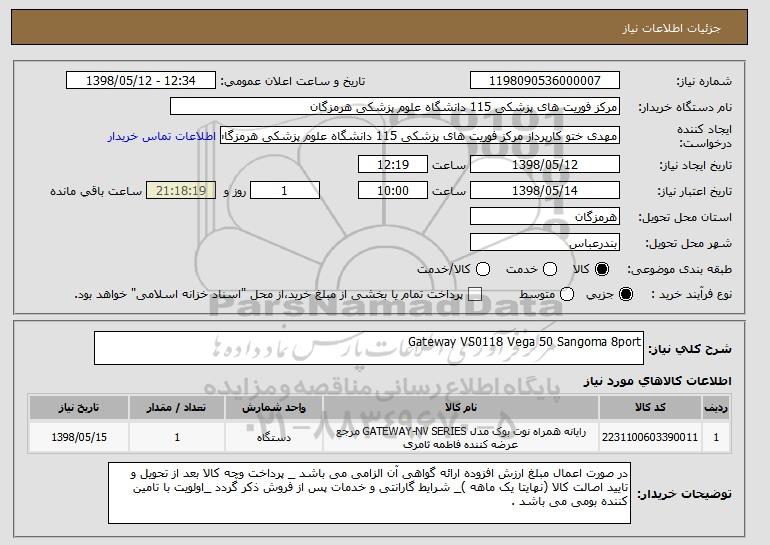Click the Gateway VS0118 description box
This screenshot has width=770, height=545.
(369, 348)
